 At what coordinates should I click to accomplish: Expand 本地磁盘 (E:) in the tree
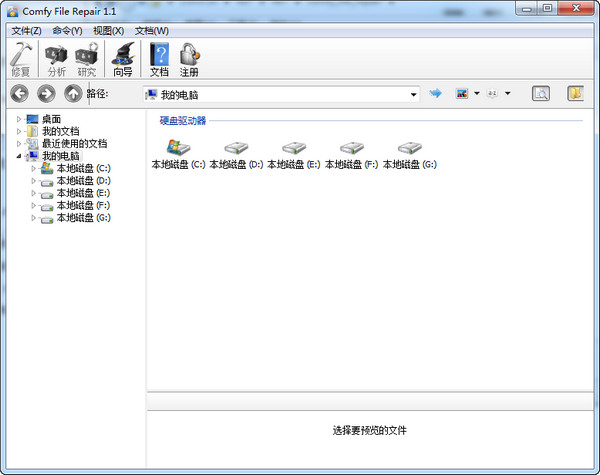pyautogui.click(x=34, y=193)
